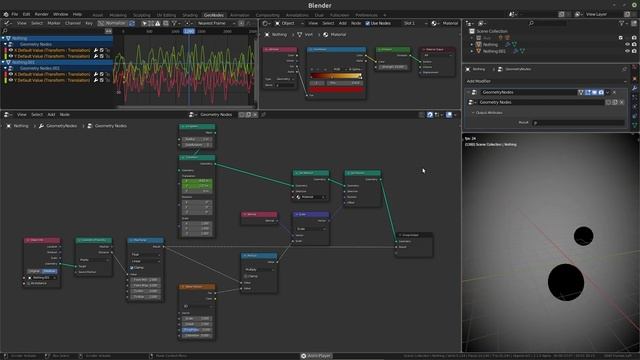Expand the Nothing.001 object in outliner
This screenshot has width=640, height=360.
click(x=471, y=51)
